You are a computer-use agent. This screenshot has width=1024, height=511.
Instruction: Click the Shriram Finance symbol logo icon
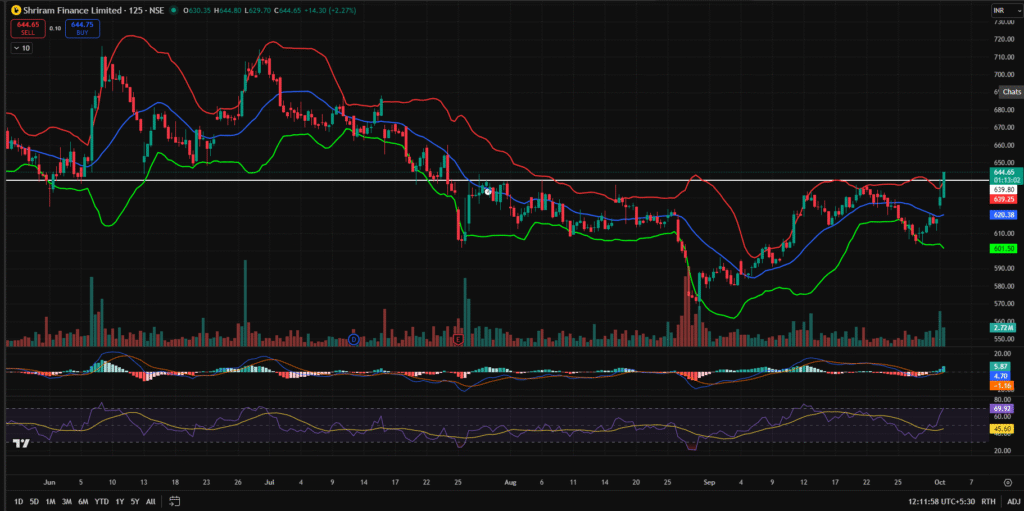tap(13, 10)
